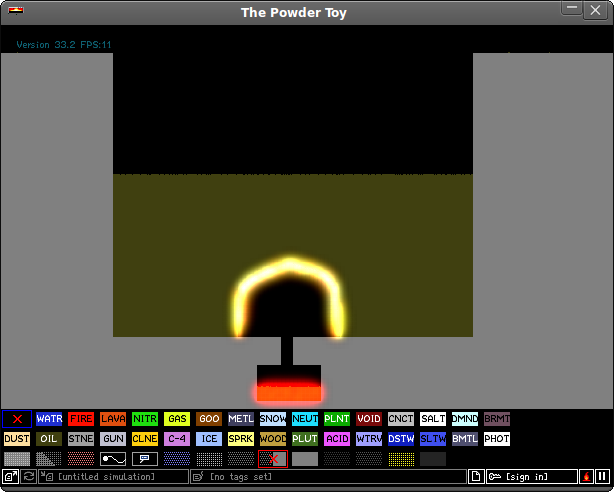Select the PLNT plant element
This screenshot has height=492, width=614.
click(337, 419)
